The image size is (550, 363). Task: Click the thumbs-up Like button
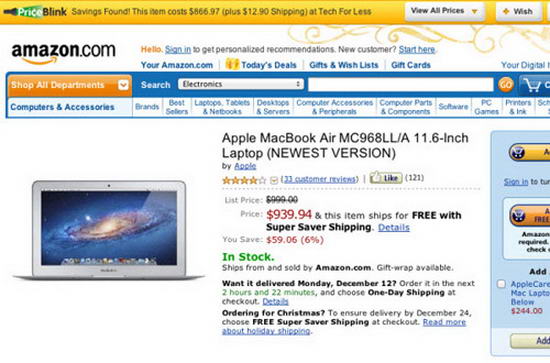coord(386,178)
